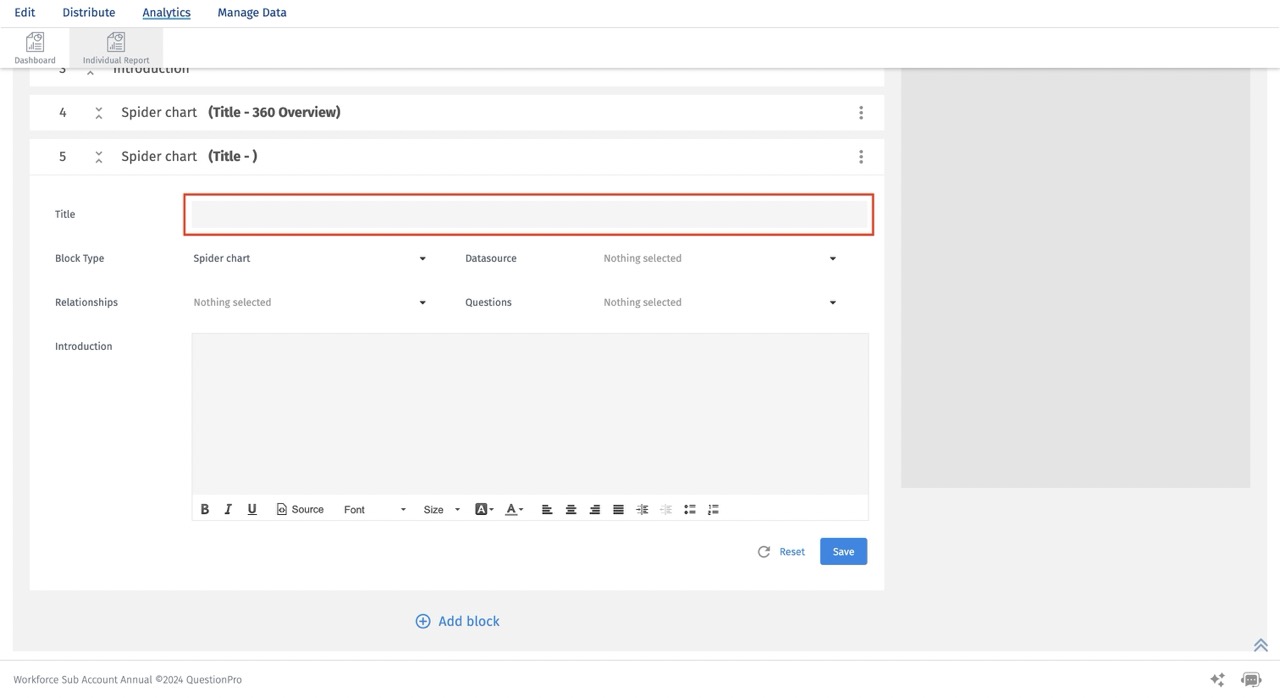Viewport: 1280px width, 698px height.
Task: Open the Font family dropdown
Action: click(374, 509)
